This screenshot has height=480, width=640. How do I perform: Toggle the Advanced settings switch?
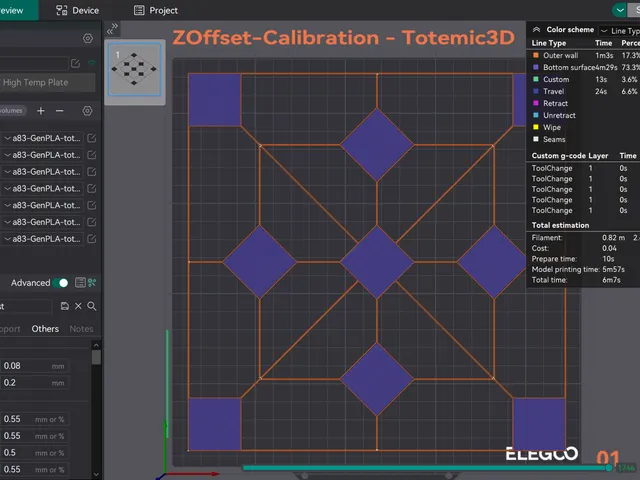coord(61,282)
